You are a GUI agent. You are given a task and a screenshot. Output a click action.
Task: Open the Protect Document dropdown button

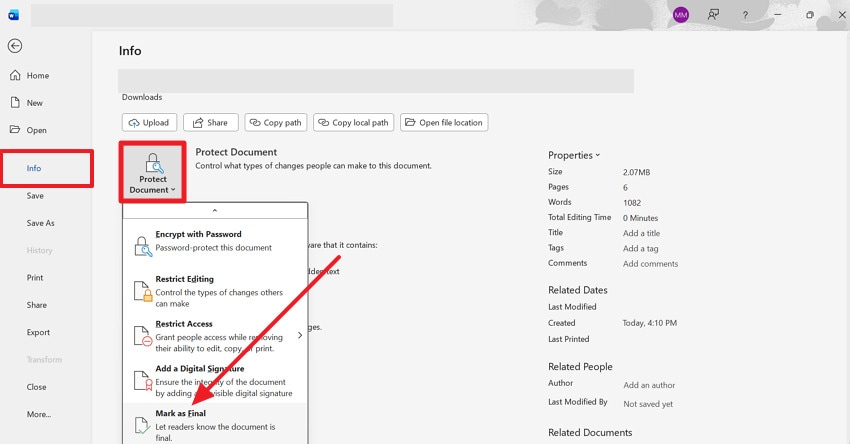[x=152, y=172]
